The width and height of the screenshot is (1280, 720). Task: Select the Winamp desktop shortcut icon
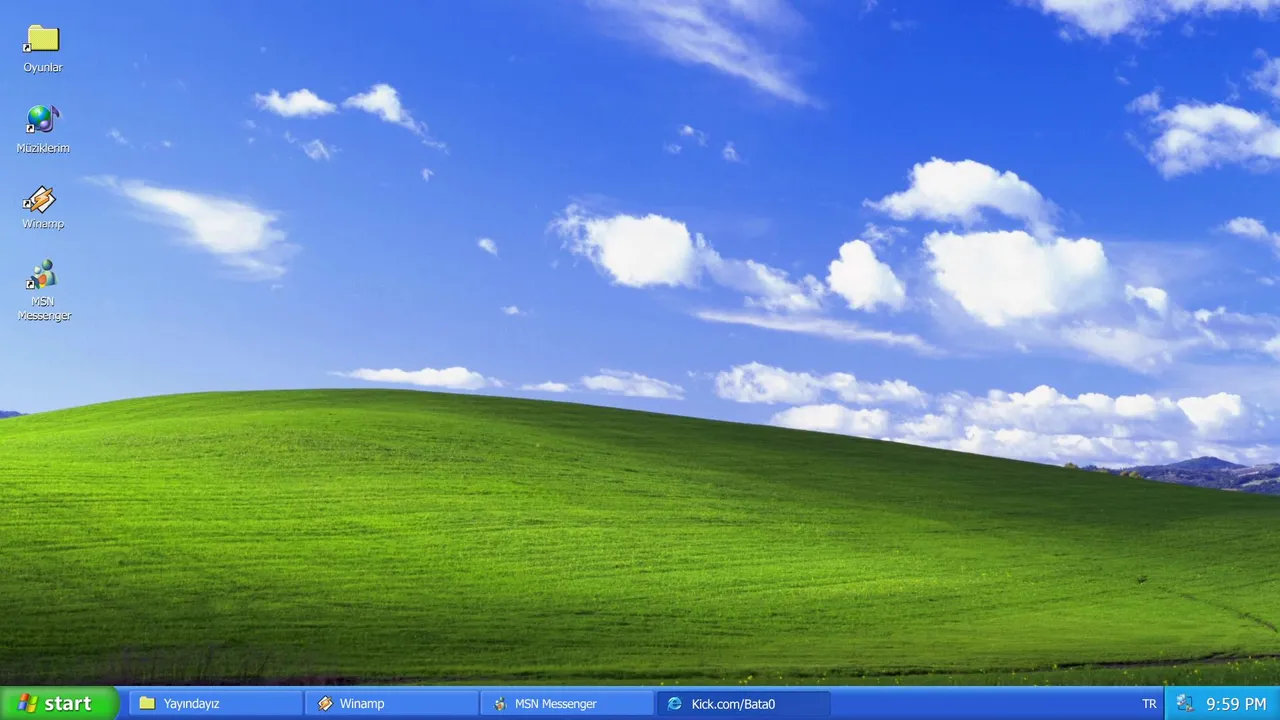(43, 207)
